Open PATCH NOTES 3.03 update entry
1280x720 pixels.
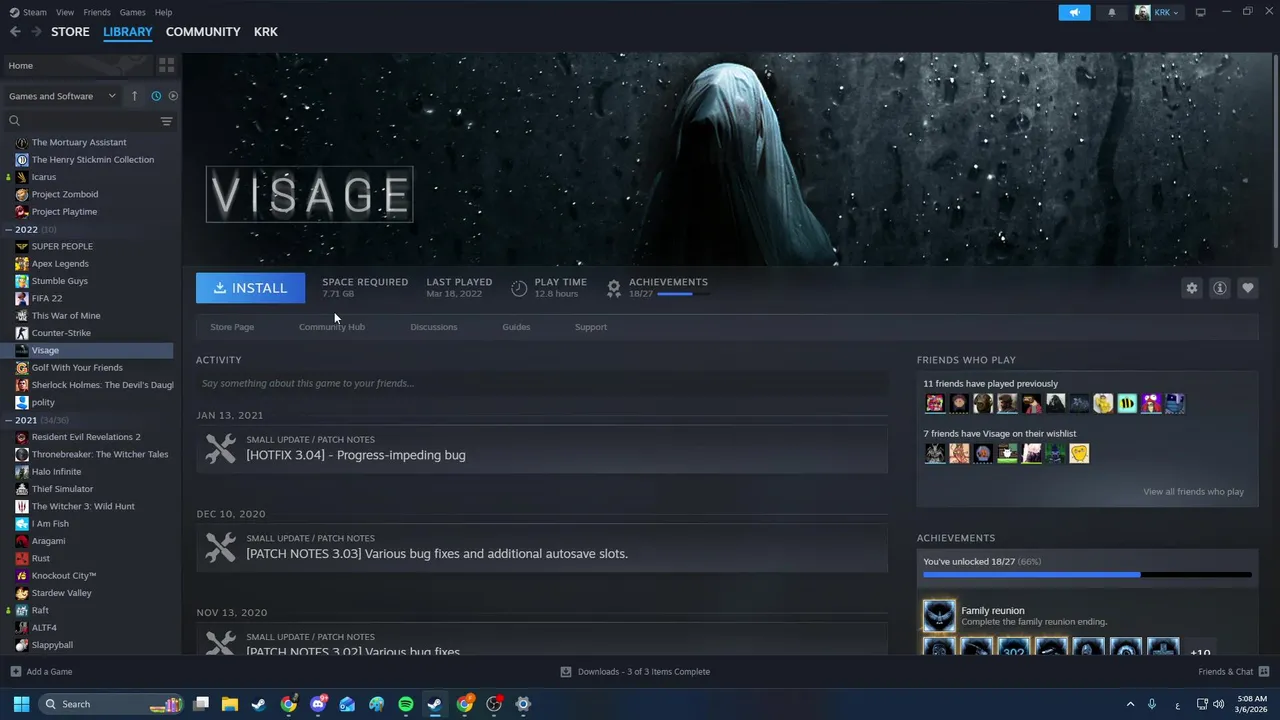coord(542,547)
